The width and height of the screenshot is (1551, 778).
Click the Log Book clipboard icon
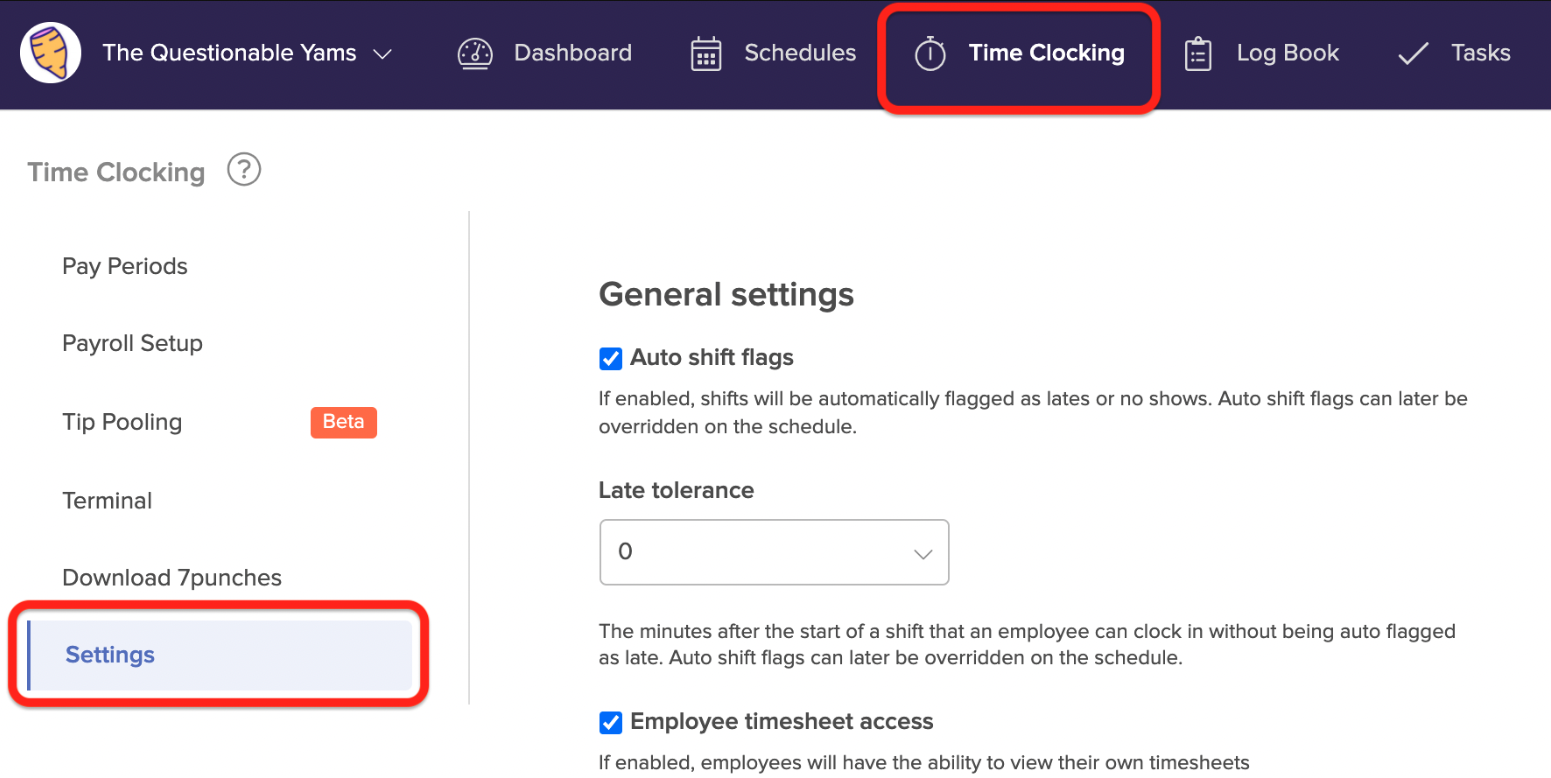(x=1198, y=53)
